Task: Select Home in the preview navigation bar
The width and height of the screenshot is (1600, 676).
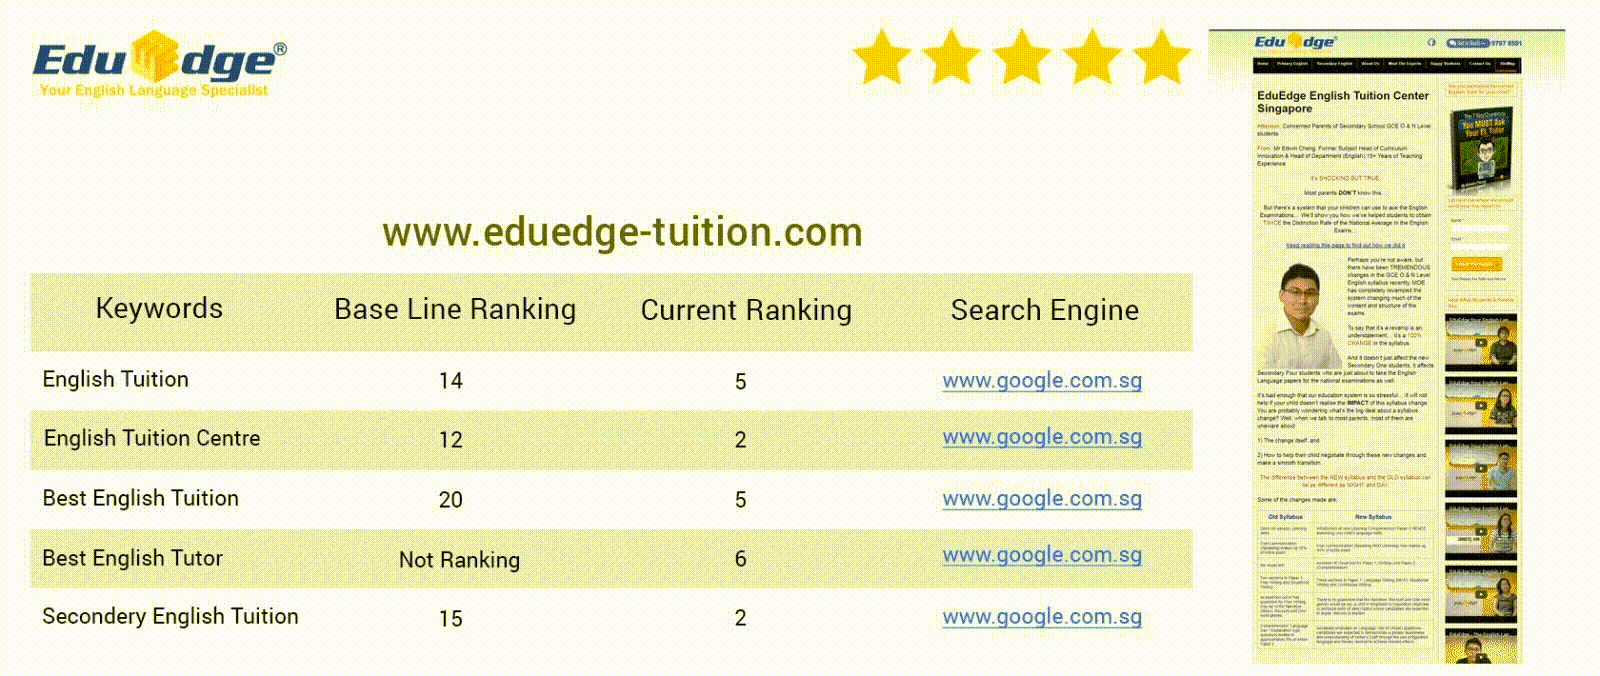Action: tap(1263, 64)
